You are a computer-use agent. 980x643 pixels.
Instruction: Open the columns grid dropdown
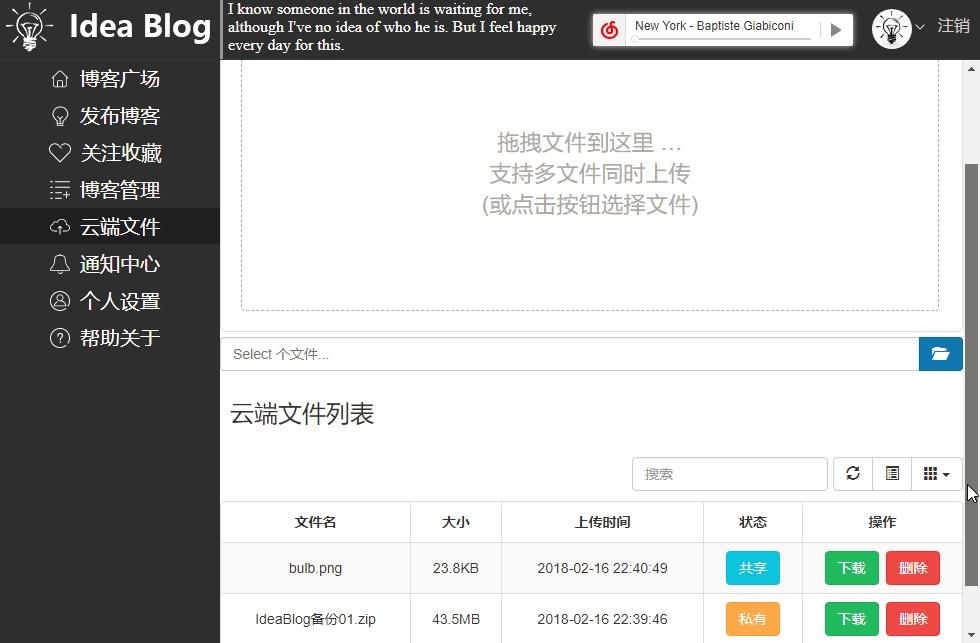937,474
